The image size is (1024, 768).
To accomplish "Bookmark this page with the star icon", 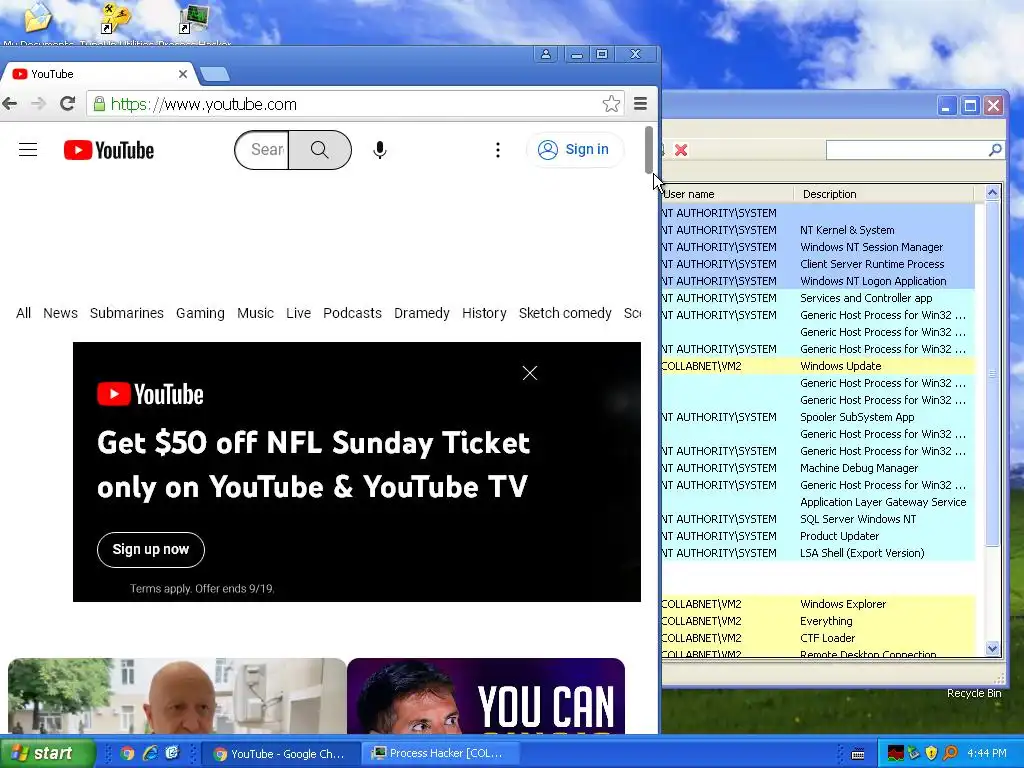I will pyautogui.click(x=611, y=104).
